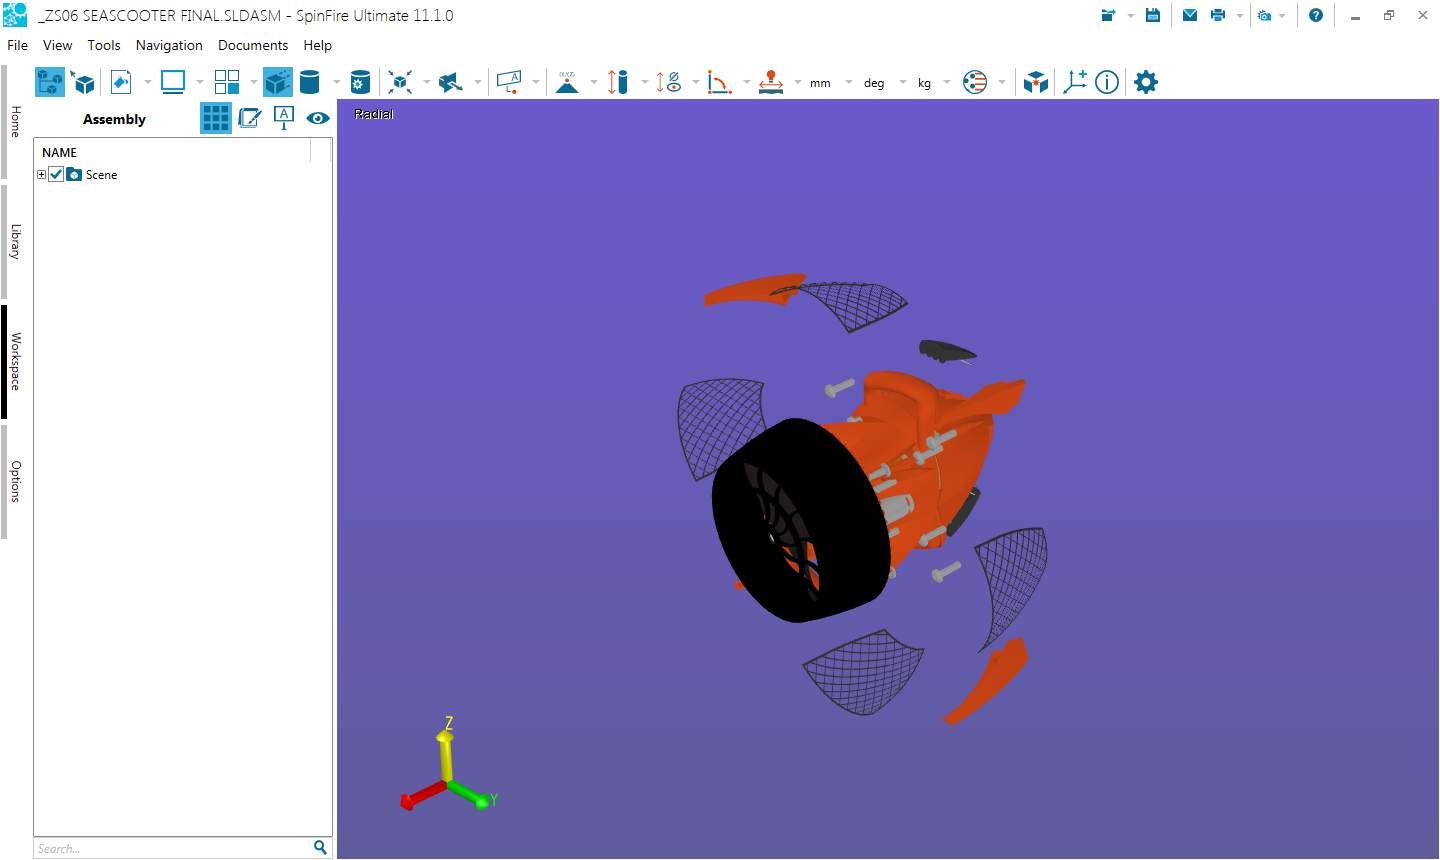Click the NAME column header
Viewport: 1440px width, 860px height.
60,152
